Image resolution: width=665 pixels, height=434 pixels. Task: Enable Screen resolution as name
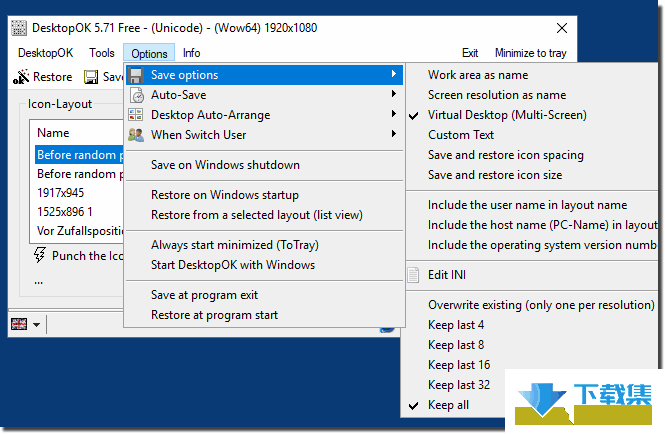[x=497, y=95]
